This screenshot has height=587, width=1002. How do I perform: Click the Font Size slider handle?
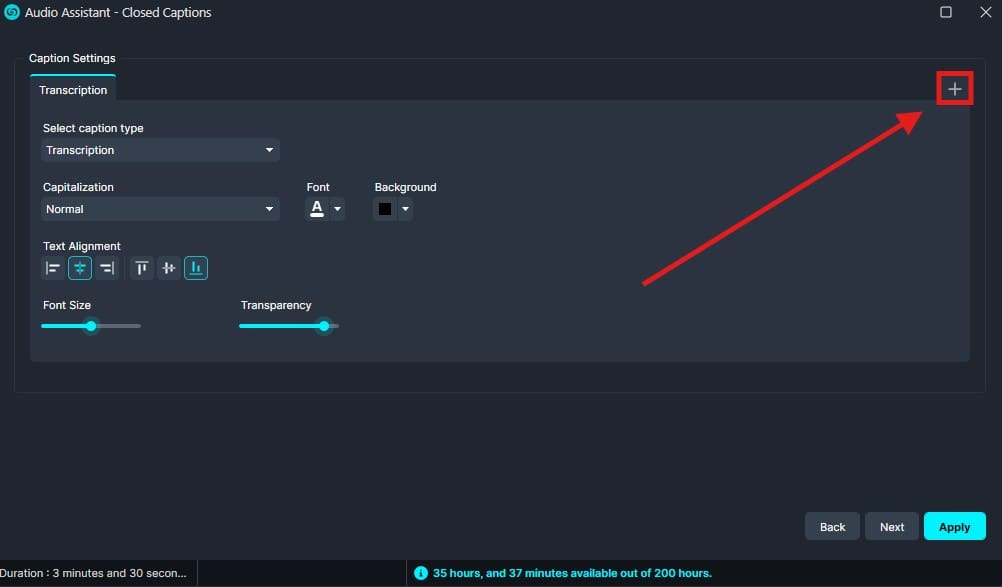click(x=91, y=326)
